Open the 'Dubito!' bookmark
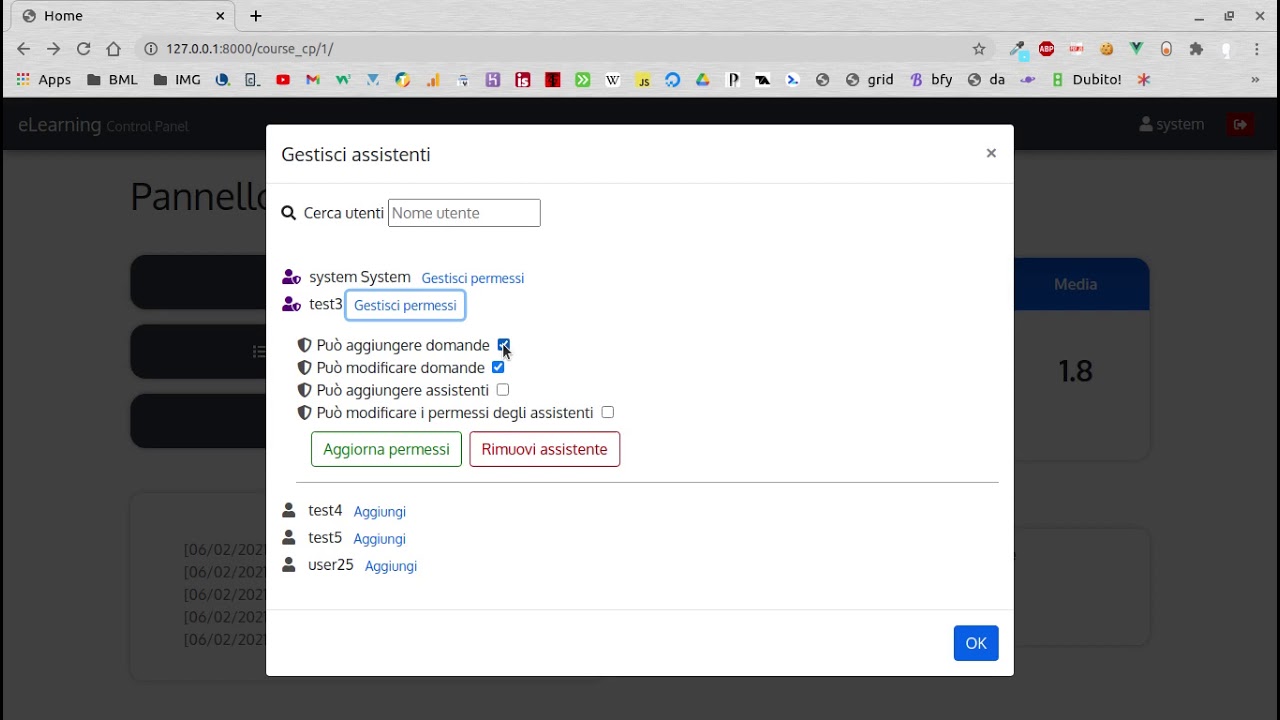1280x720 pixels. pos(1086,80)
